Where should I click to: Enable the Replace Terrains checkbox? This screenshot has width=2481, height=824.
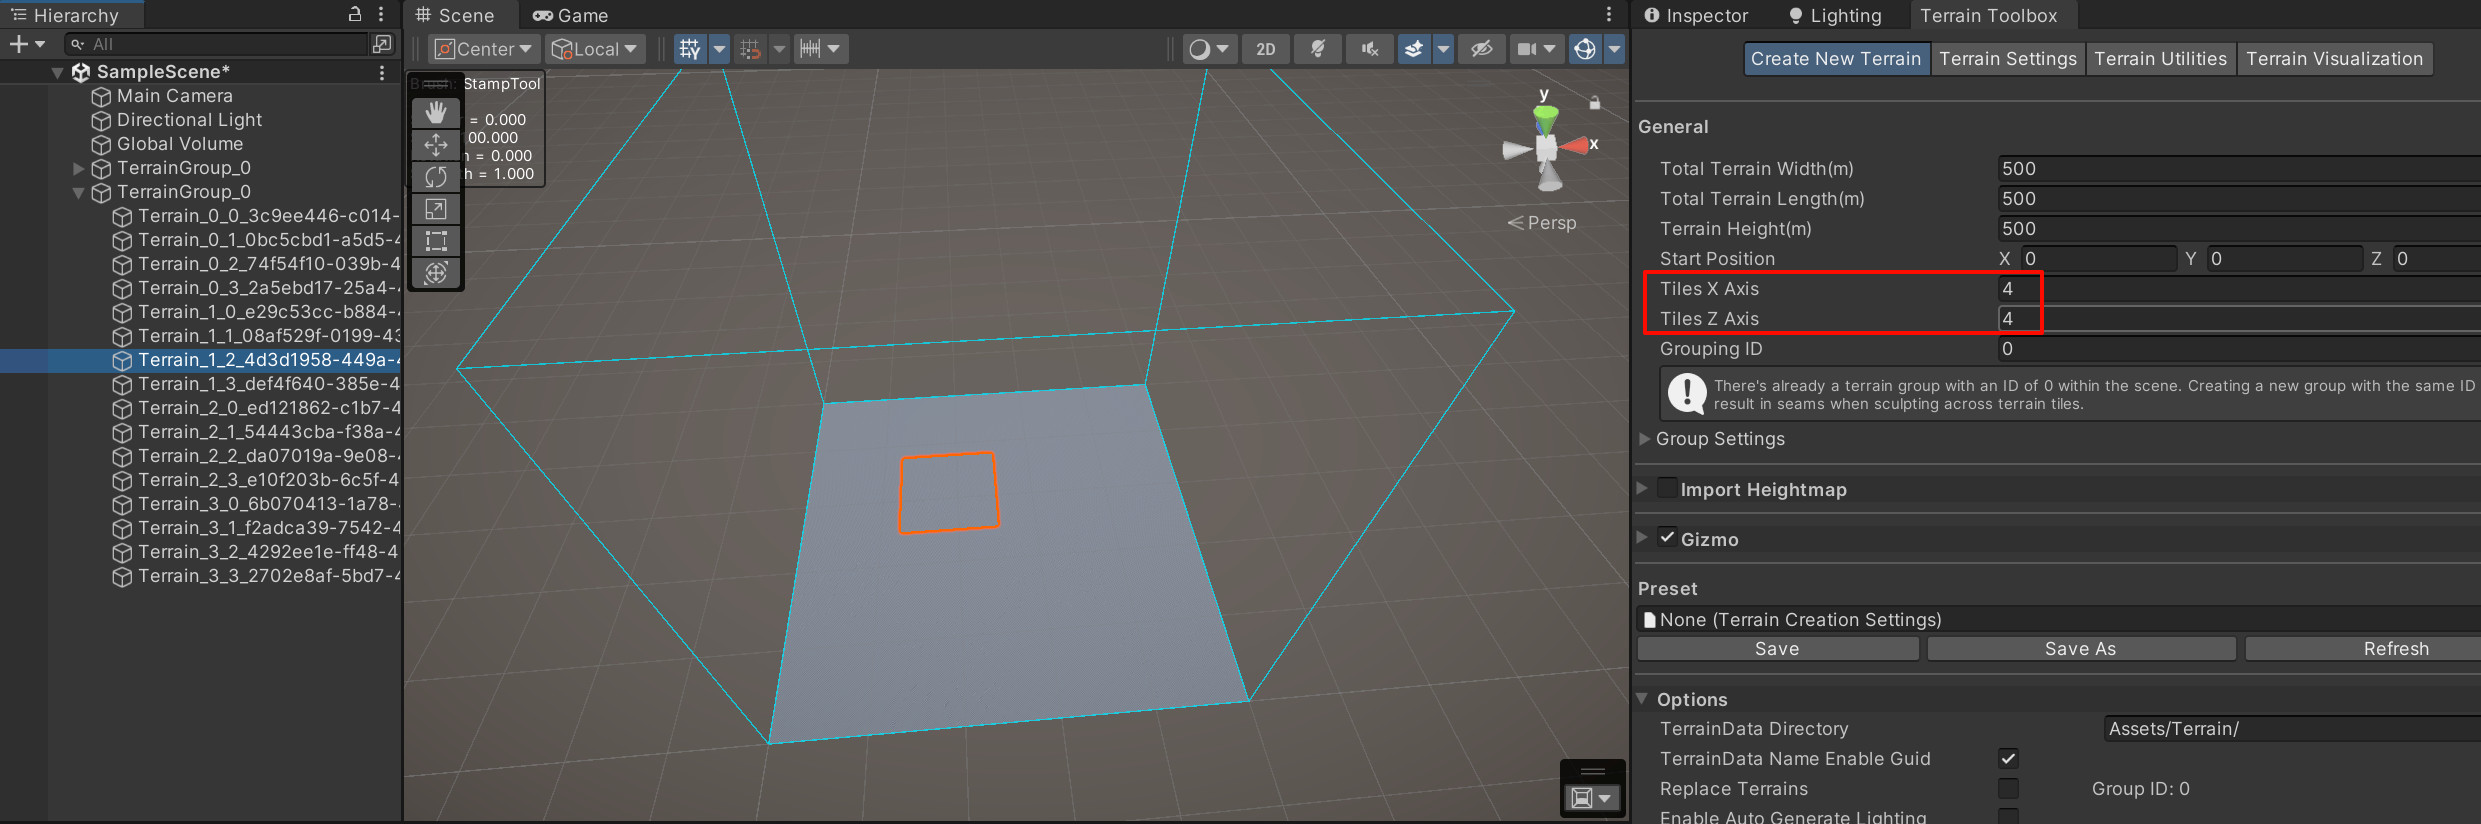coord(2008,788)
